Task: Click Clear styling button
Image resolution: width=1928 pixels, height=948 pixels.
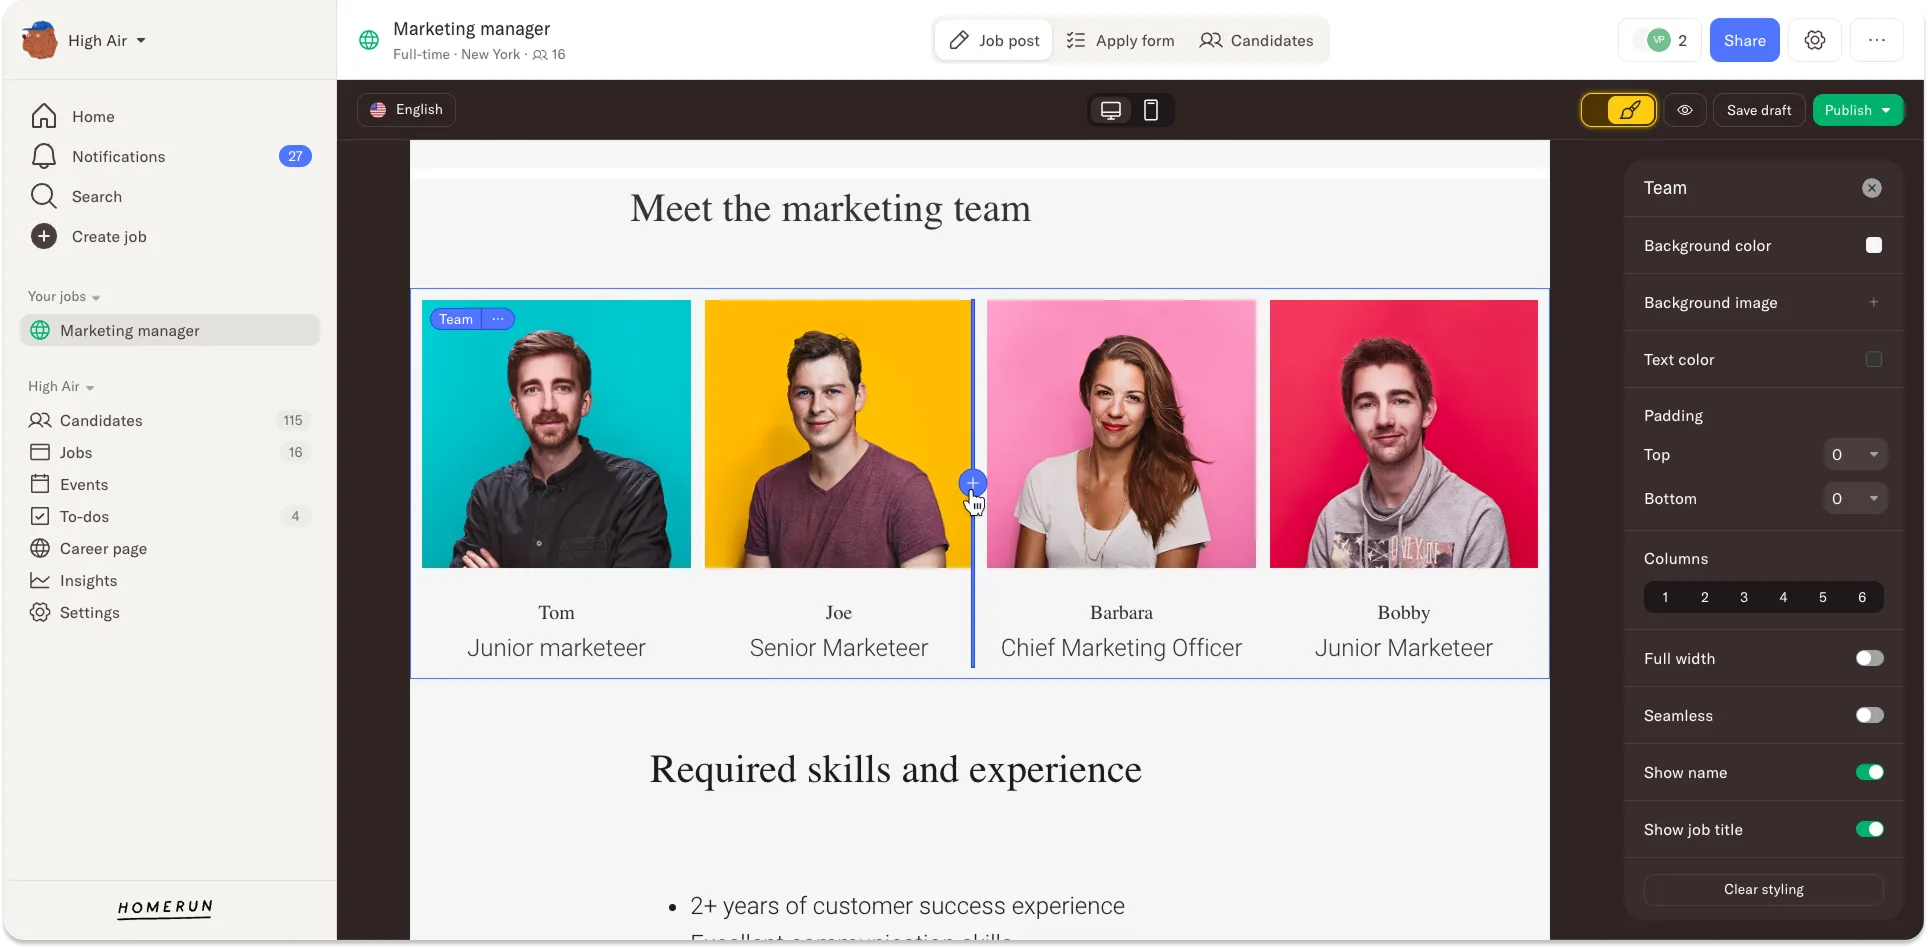Action: [1764, 889]
